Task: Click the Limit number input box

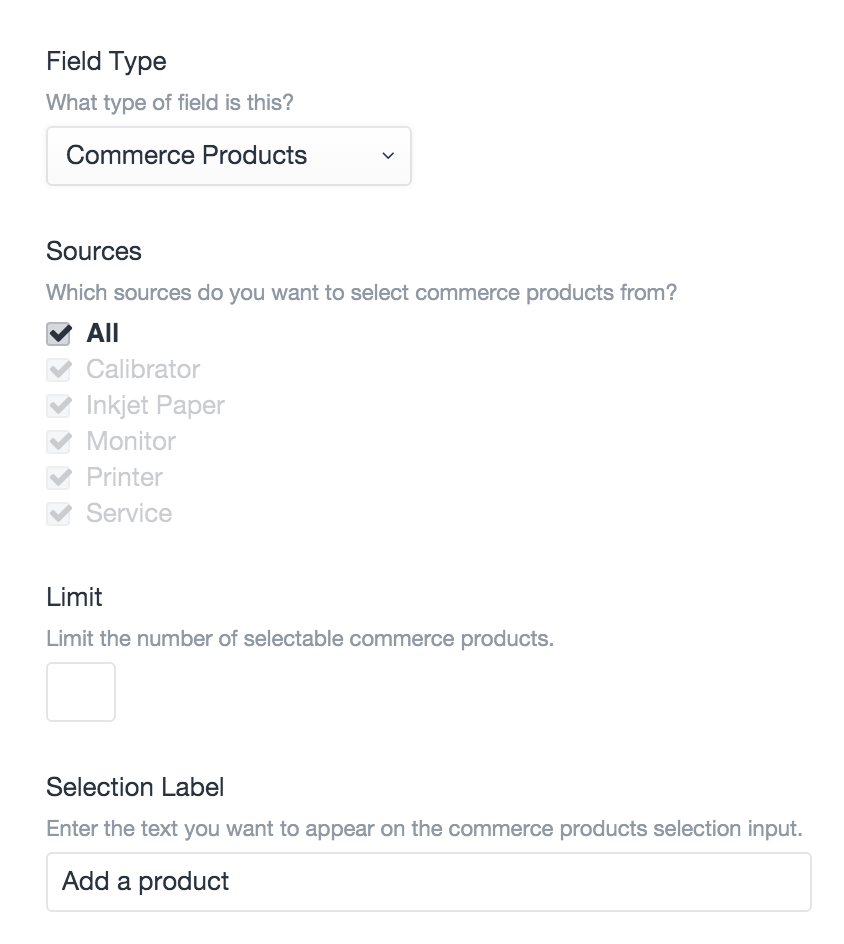Action: tap(80, 691)
